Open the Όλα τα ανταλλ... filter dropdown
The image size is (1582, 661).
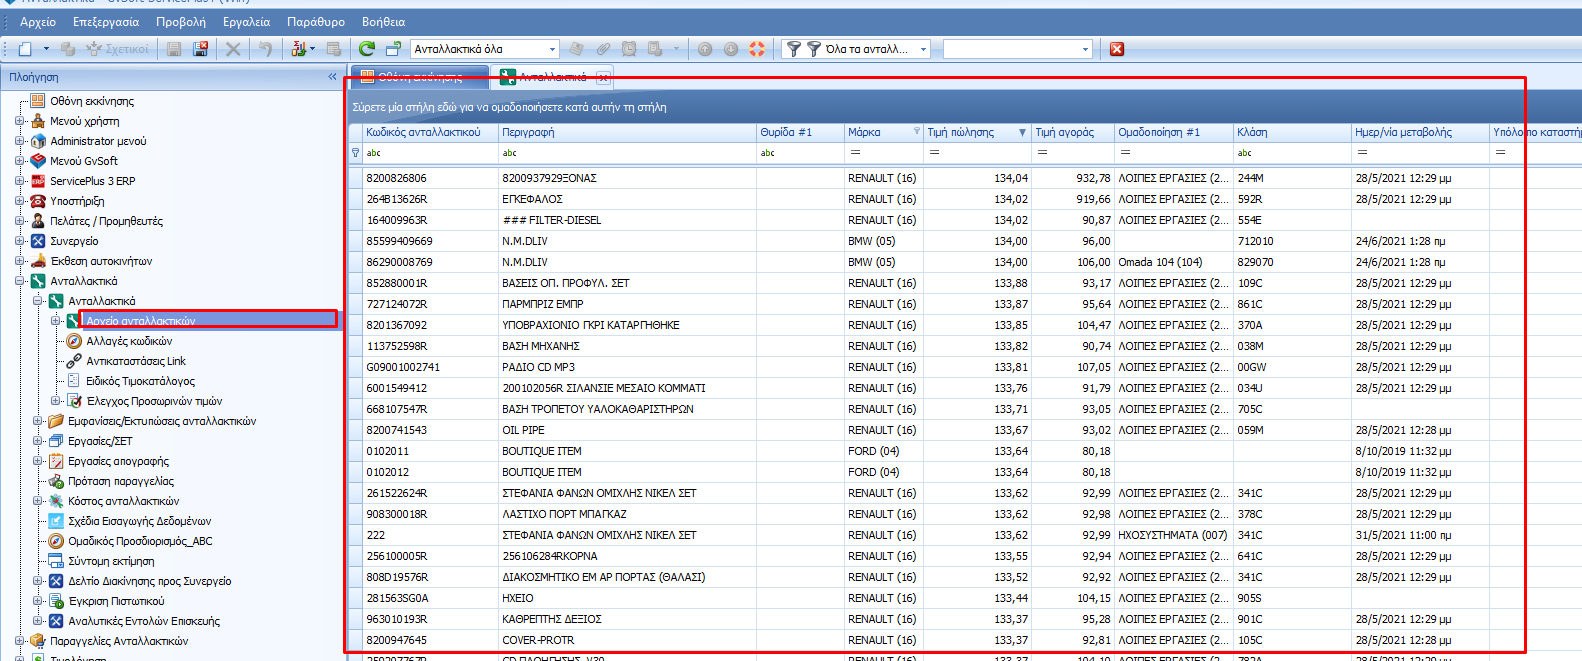coord(923,49)
